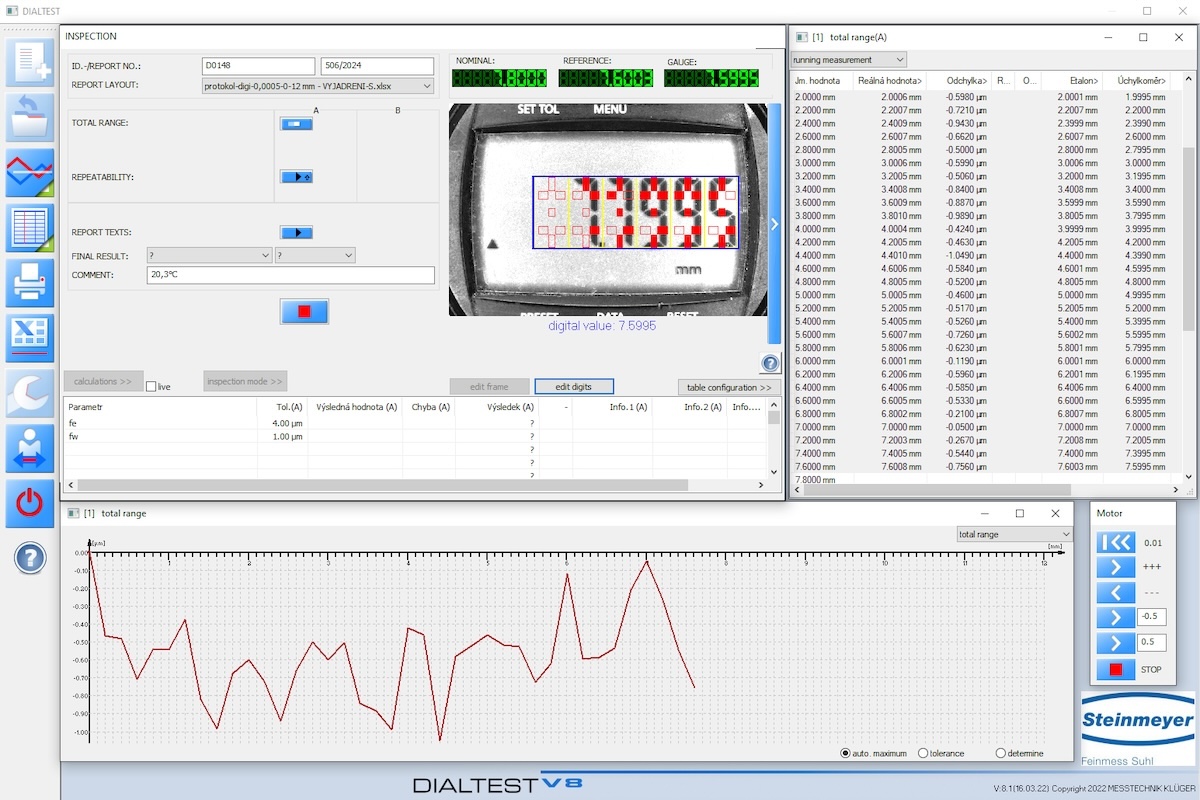Minimize the total range chart window
Screen dimensions: 1200x800
(x=984, y=513)
